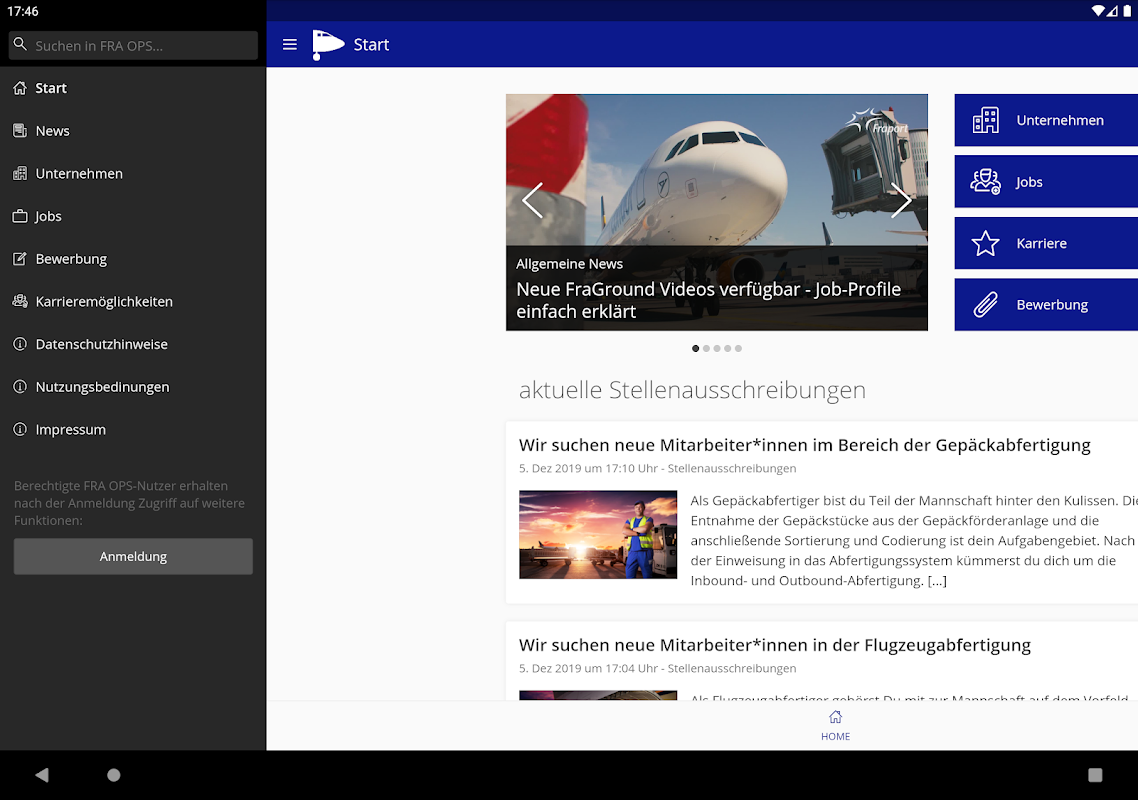Image resolution: width=1138 pixels, height=800 pixels.
Task: Tap the HOME tab label
Action: click(x=835, y=736)
